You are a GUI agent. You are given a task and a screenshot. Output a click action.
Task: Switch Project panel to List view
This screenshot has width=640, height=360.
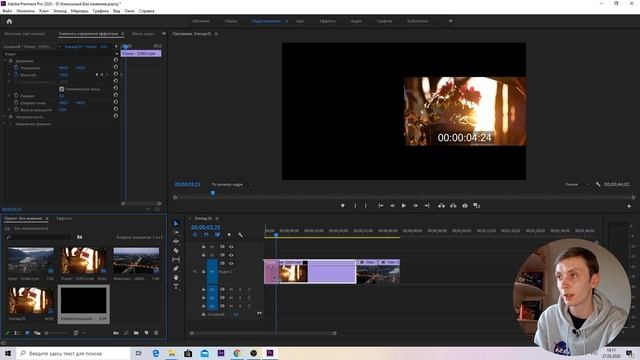[17, 333]
